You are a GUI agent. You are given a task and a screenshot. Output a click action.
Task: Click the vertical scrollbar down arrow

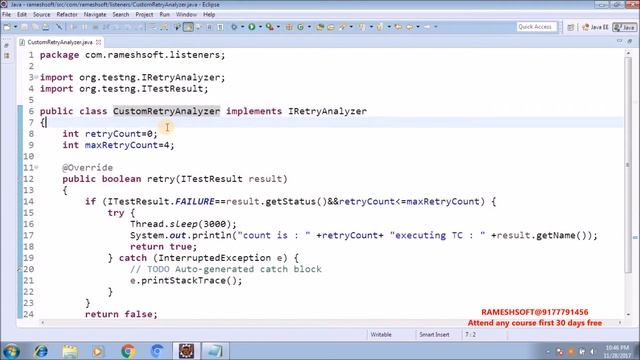[628, 314]
